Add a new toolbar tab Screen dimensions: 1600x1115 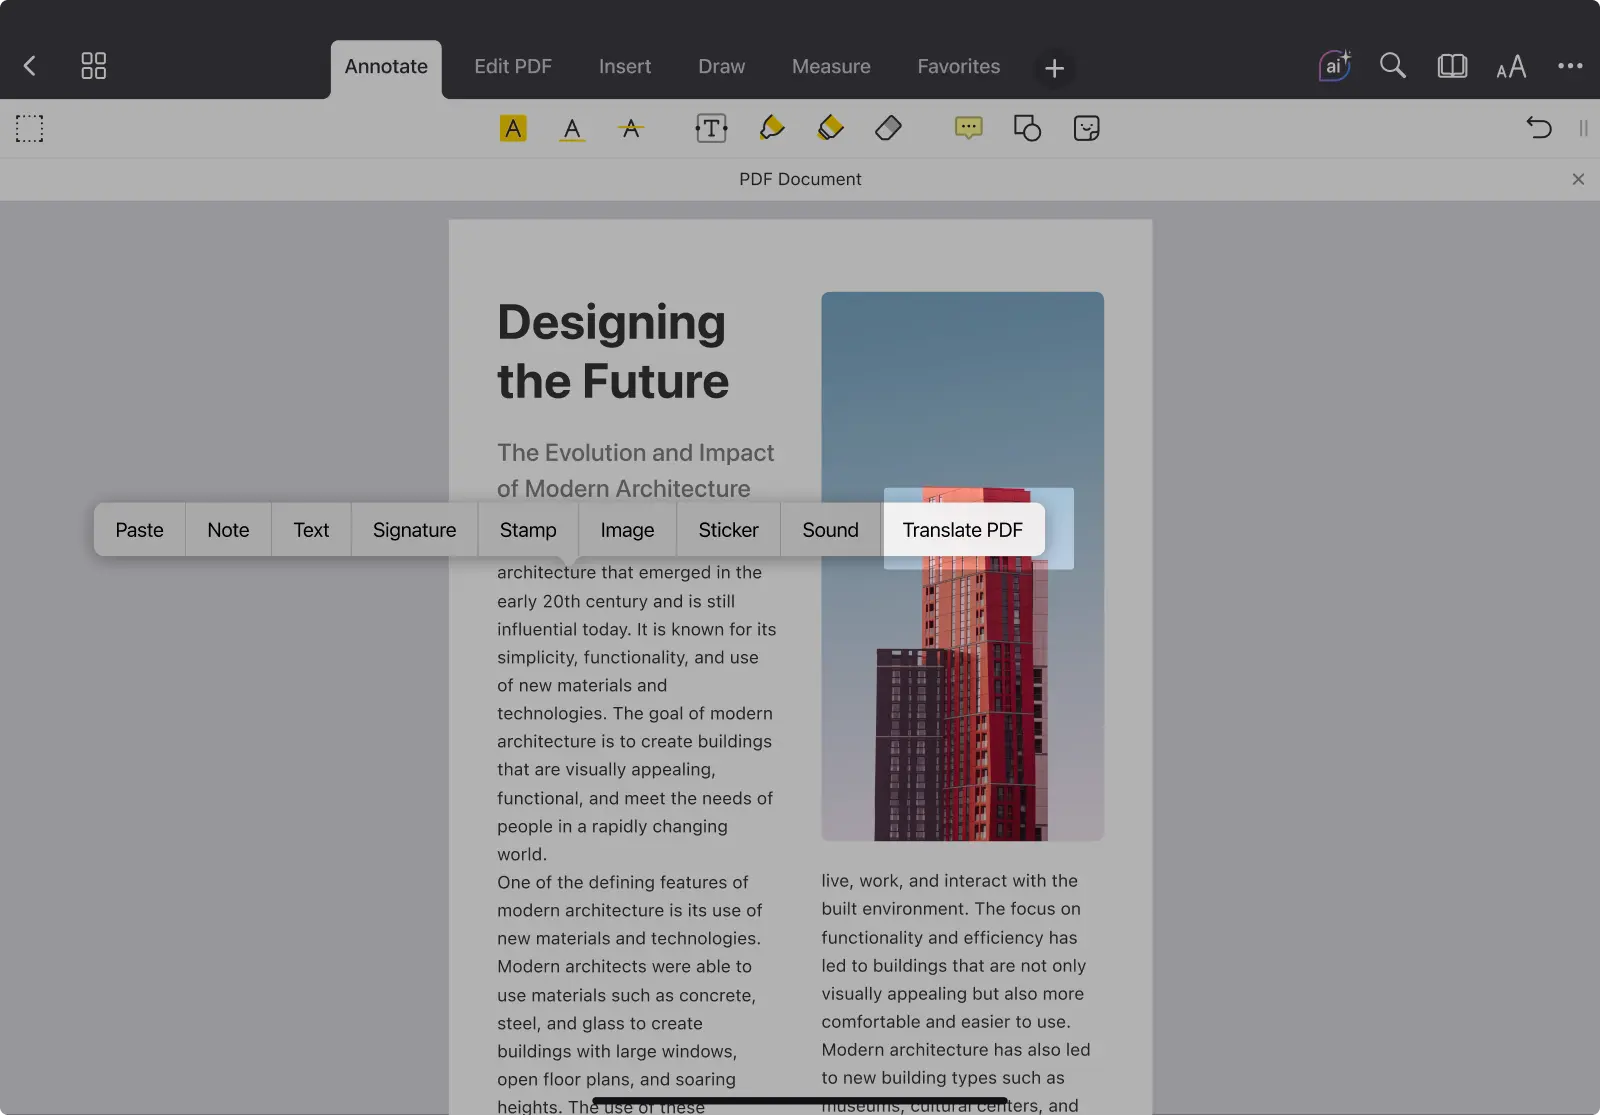[x=1054, y=68]
